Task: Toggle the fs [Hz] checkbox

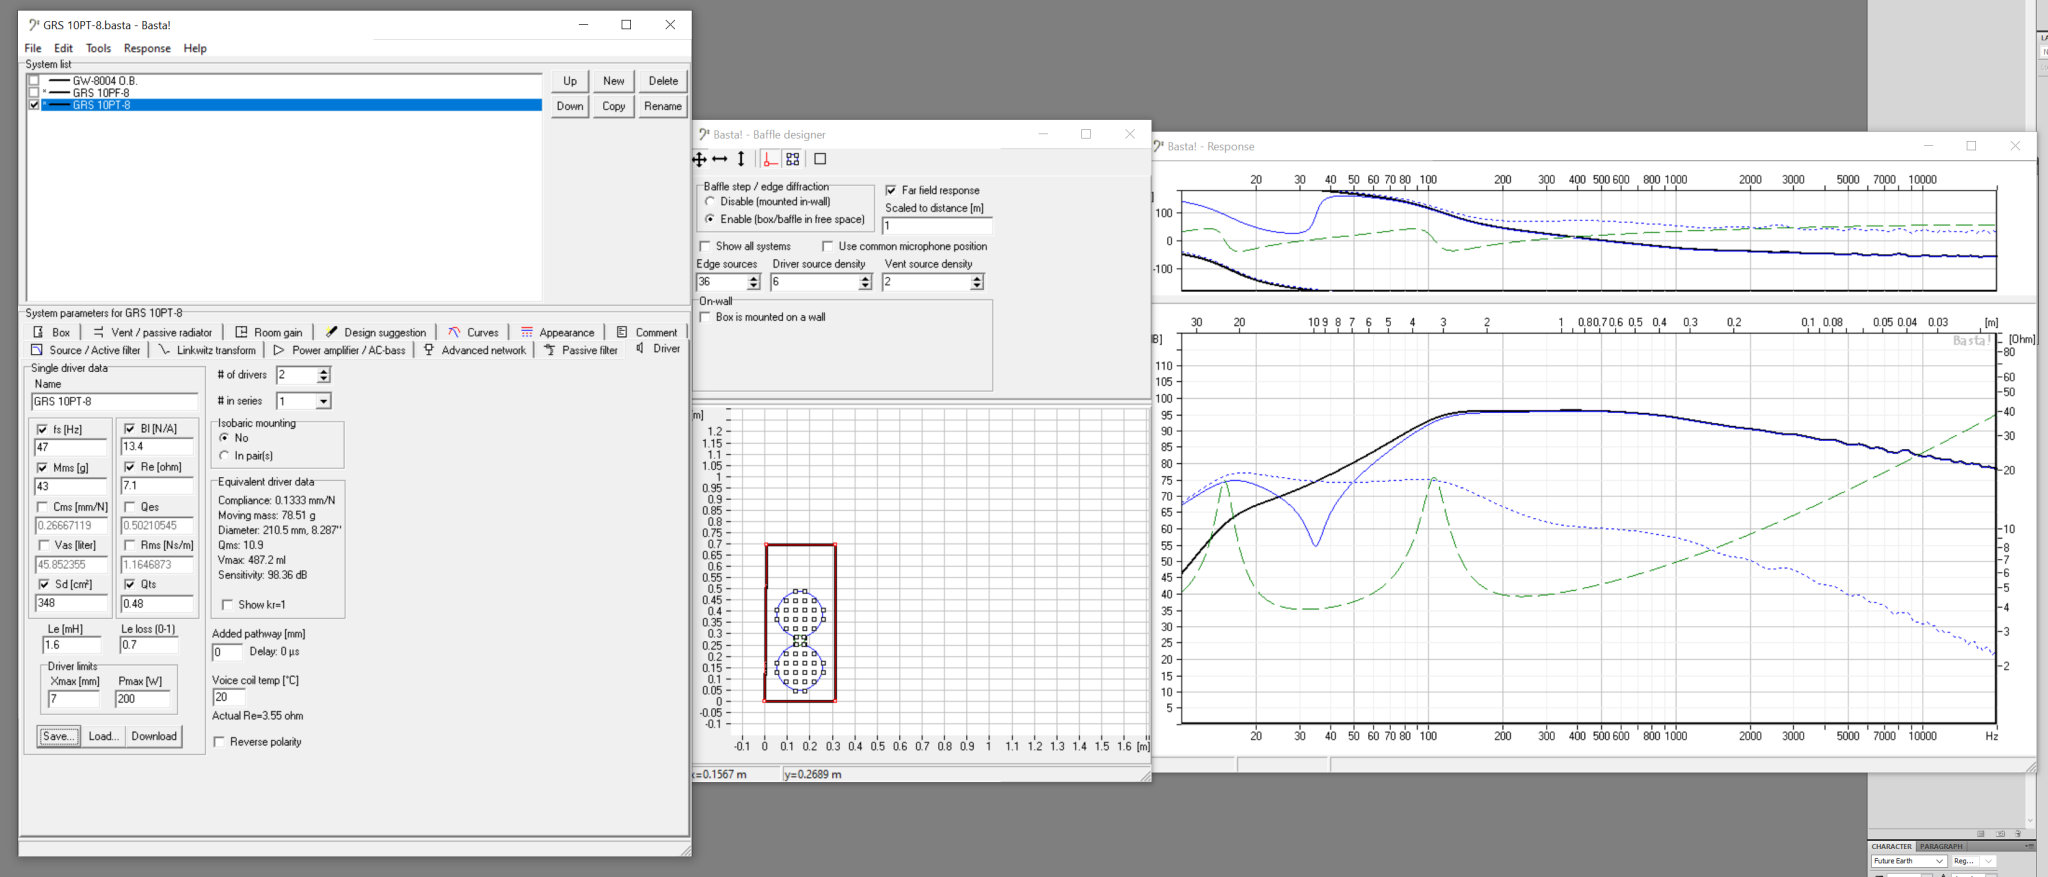Action: [42, 429]
